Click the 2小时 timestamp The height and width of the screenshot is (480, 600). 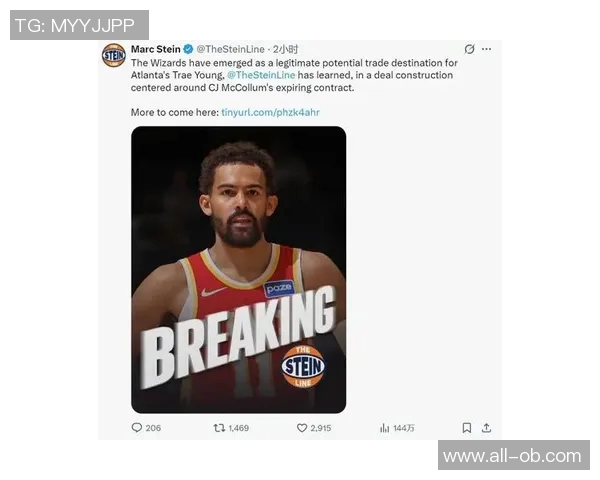coord(285,49)
